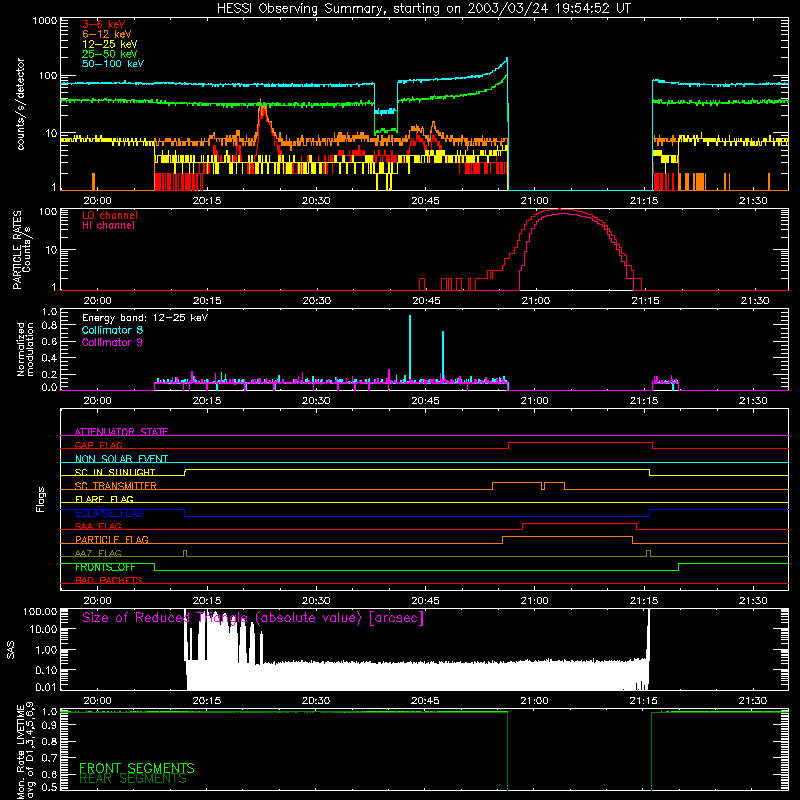Select the 25-50 keV legend label
Screen dimensions: 800x800
110,54
